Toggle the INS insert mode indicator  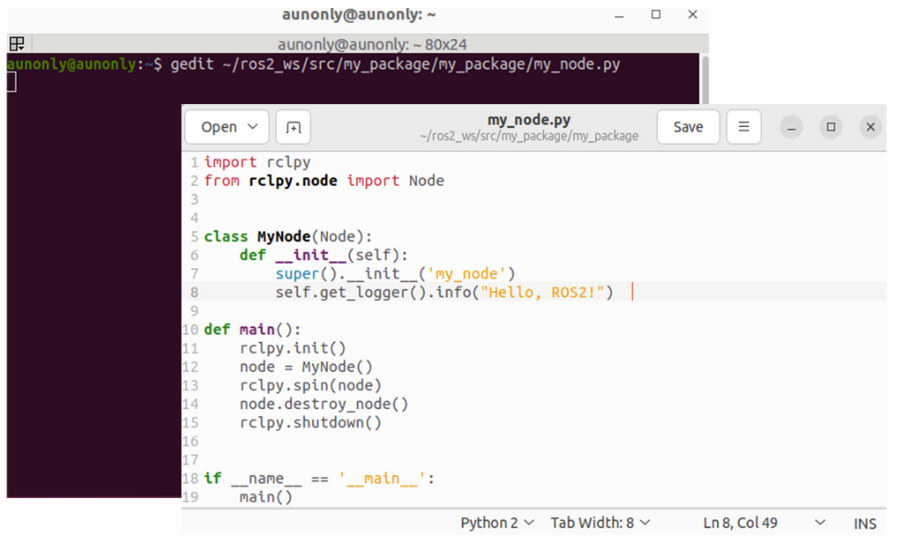tap(864, 523)
